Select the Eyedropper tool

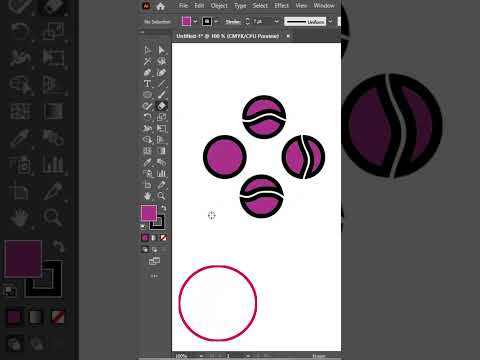(x=148, y=162)
